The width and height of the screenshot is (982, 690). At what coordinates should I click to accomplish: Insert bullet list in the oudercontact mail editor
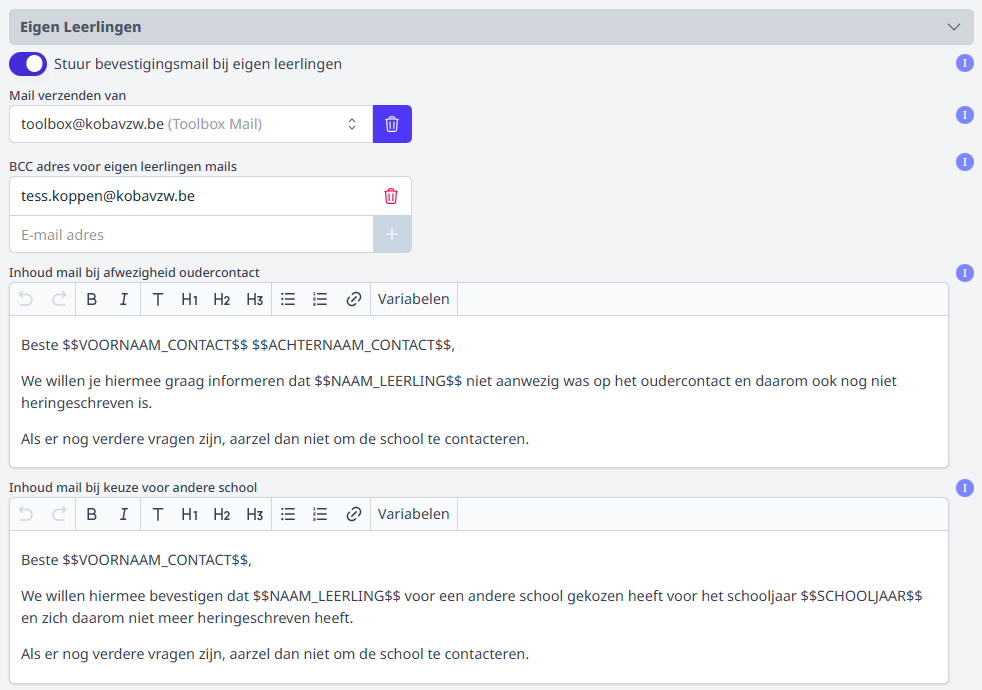288,299
